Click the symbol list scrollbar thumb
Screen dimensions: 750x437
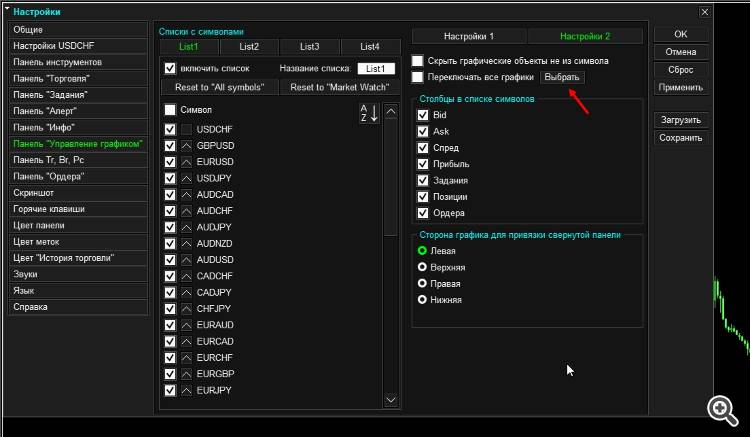tap(391, 178)
